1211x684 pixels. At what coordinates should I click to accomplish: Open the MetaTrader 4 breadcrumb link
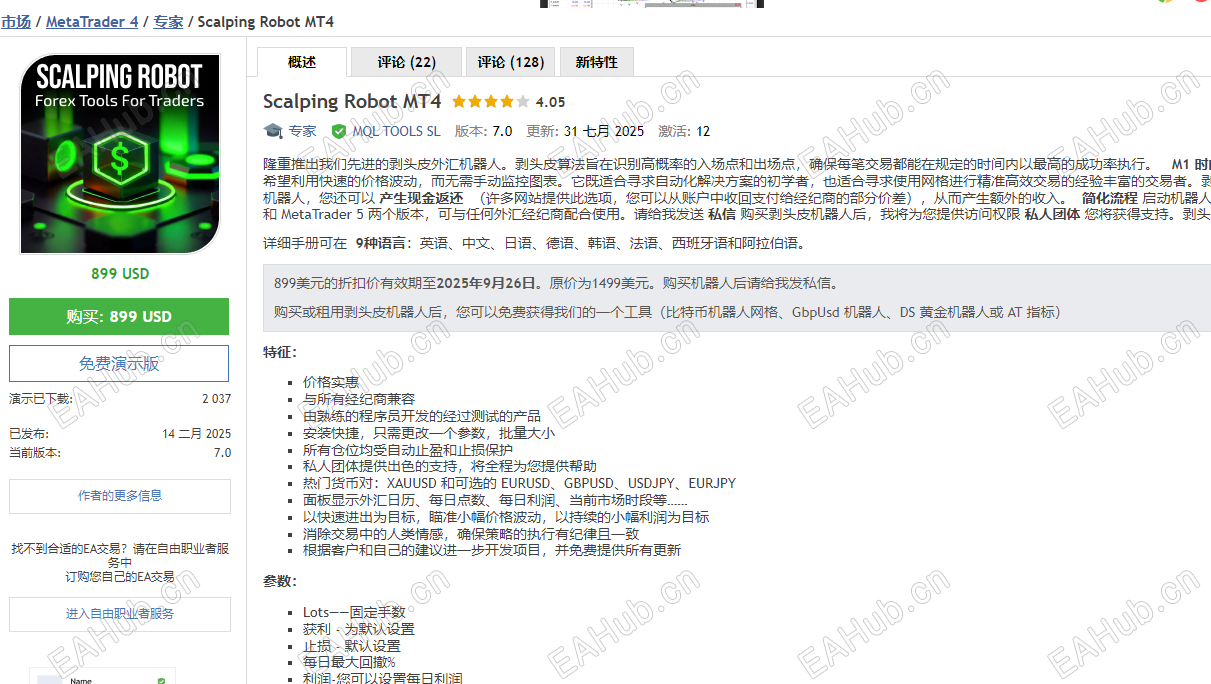(92, 21)
